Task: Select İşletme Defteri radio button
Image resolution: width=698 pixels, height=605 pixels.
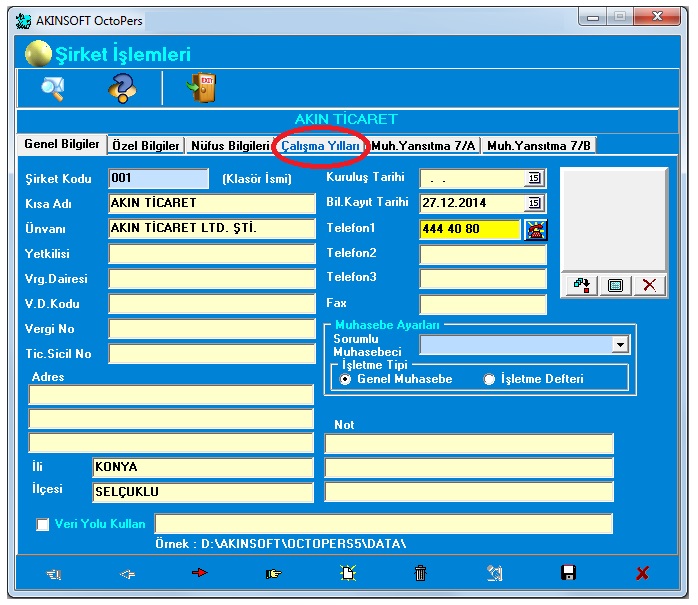Action: 489,379
